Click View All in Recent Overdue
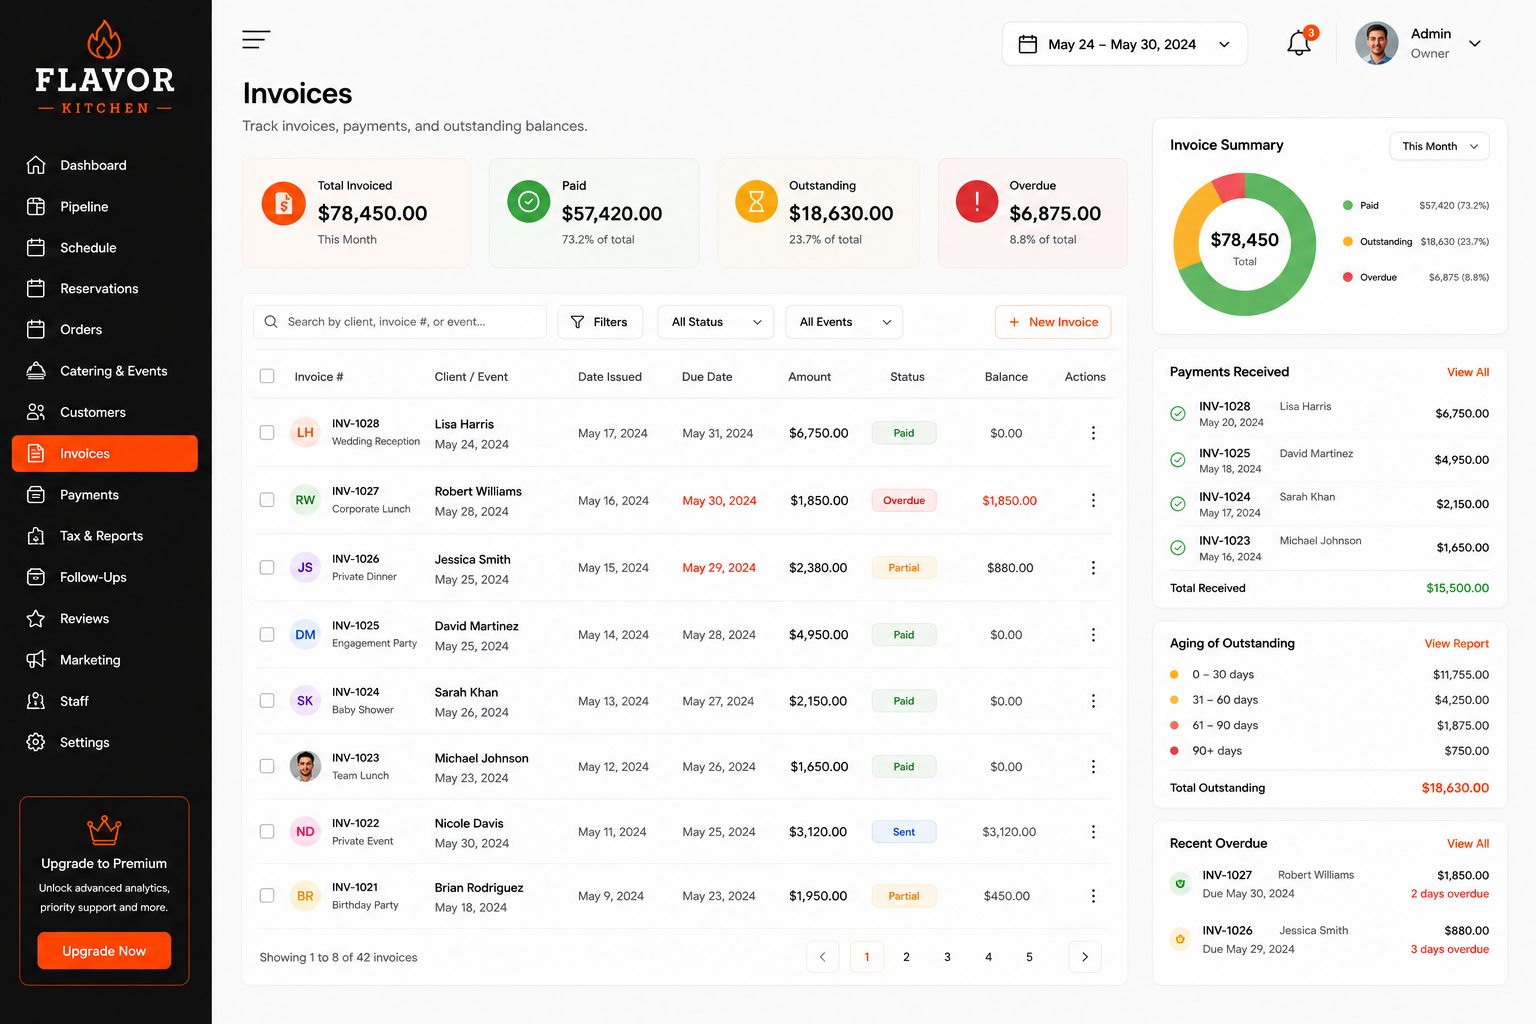The image size is (1536, 1024). [x=1468, y=844]
